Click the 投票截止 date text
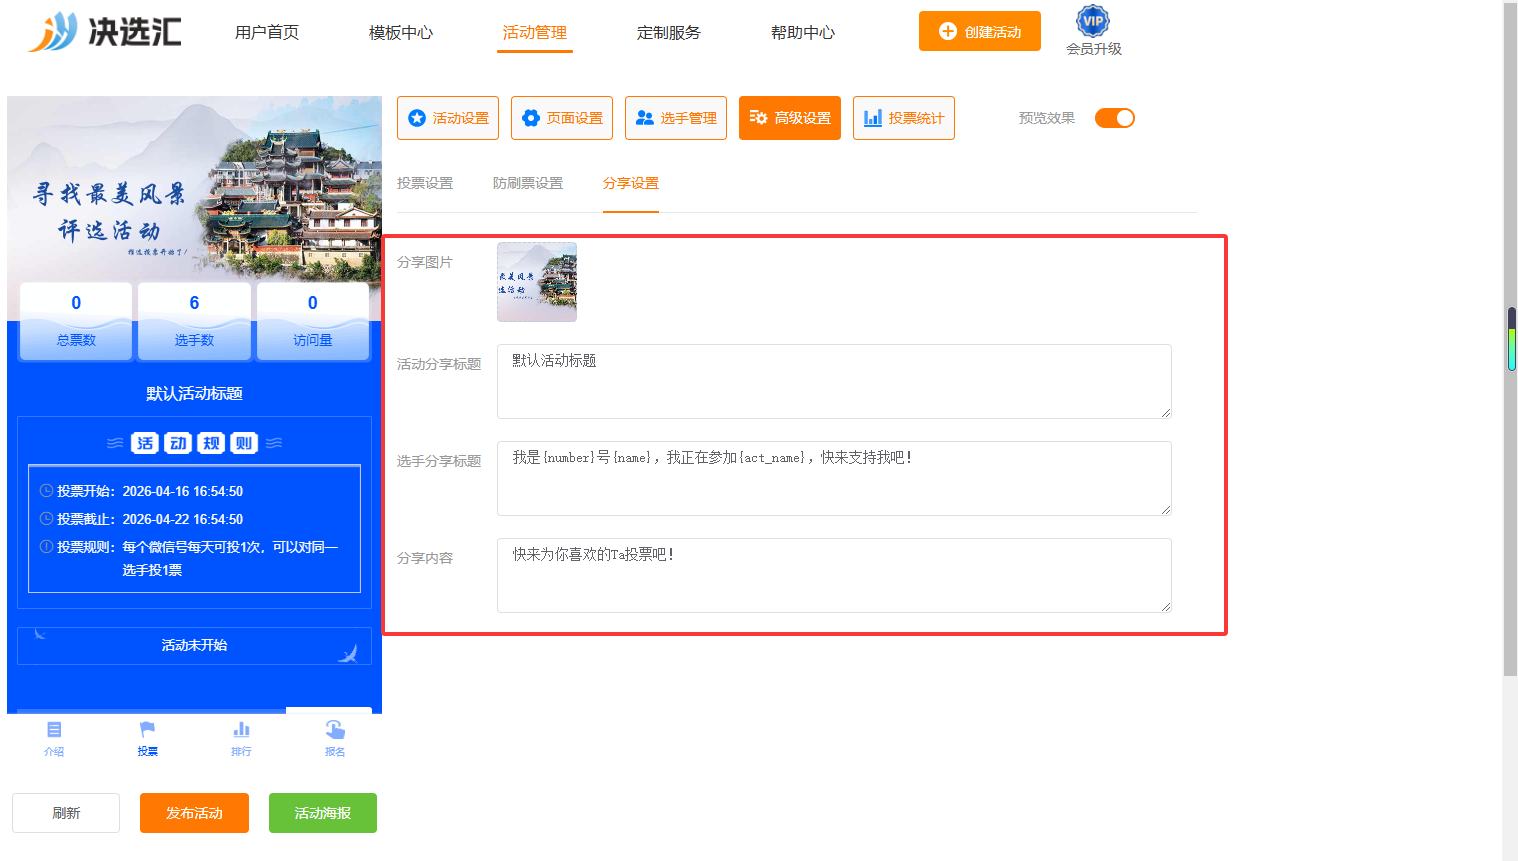The width and height of the screenshot is (1518, 861). pos(183,519)
